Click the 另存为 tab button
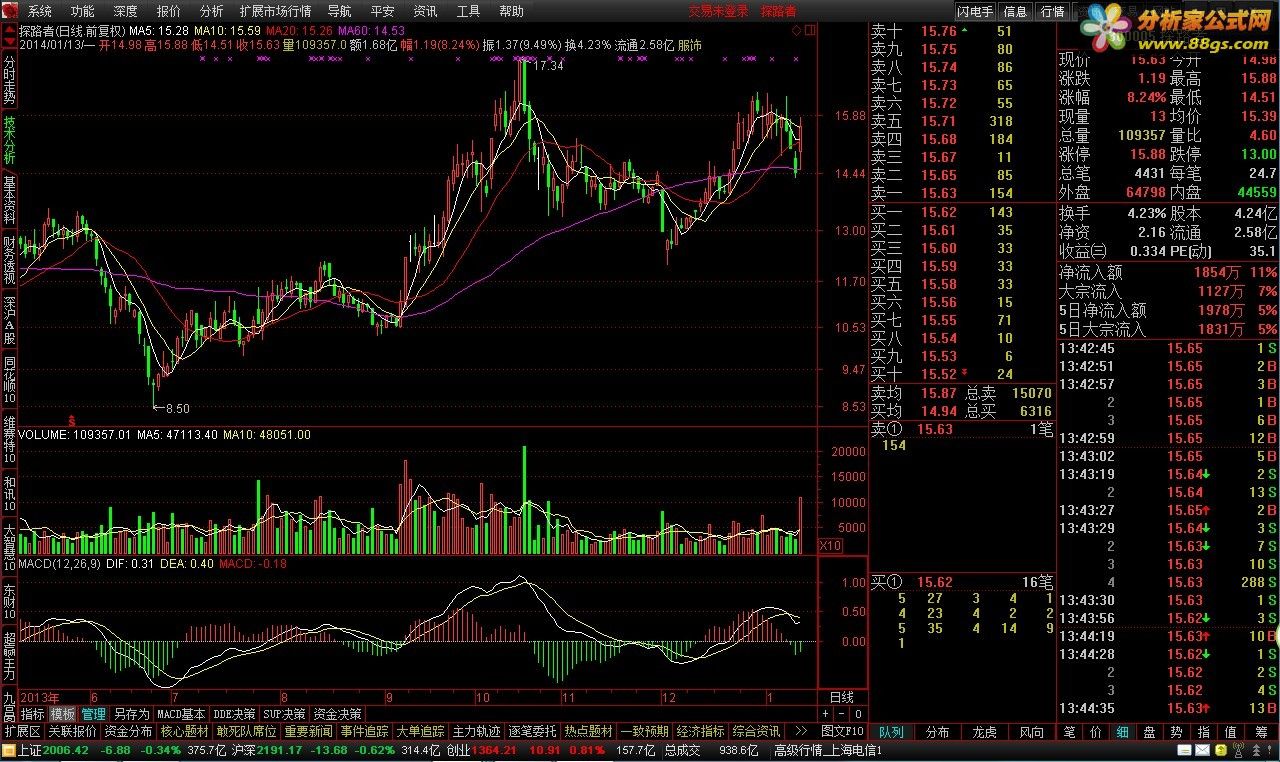 pyautogui.click(x=130, y=714)
